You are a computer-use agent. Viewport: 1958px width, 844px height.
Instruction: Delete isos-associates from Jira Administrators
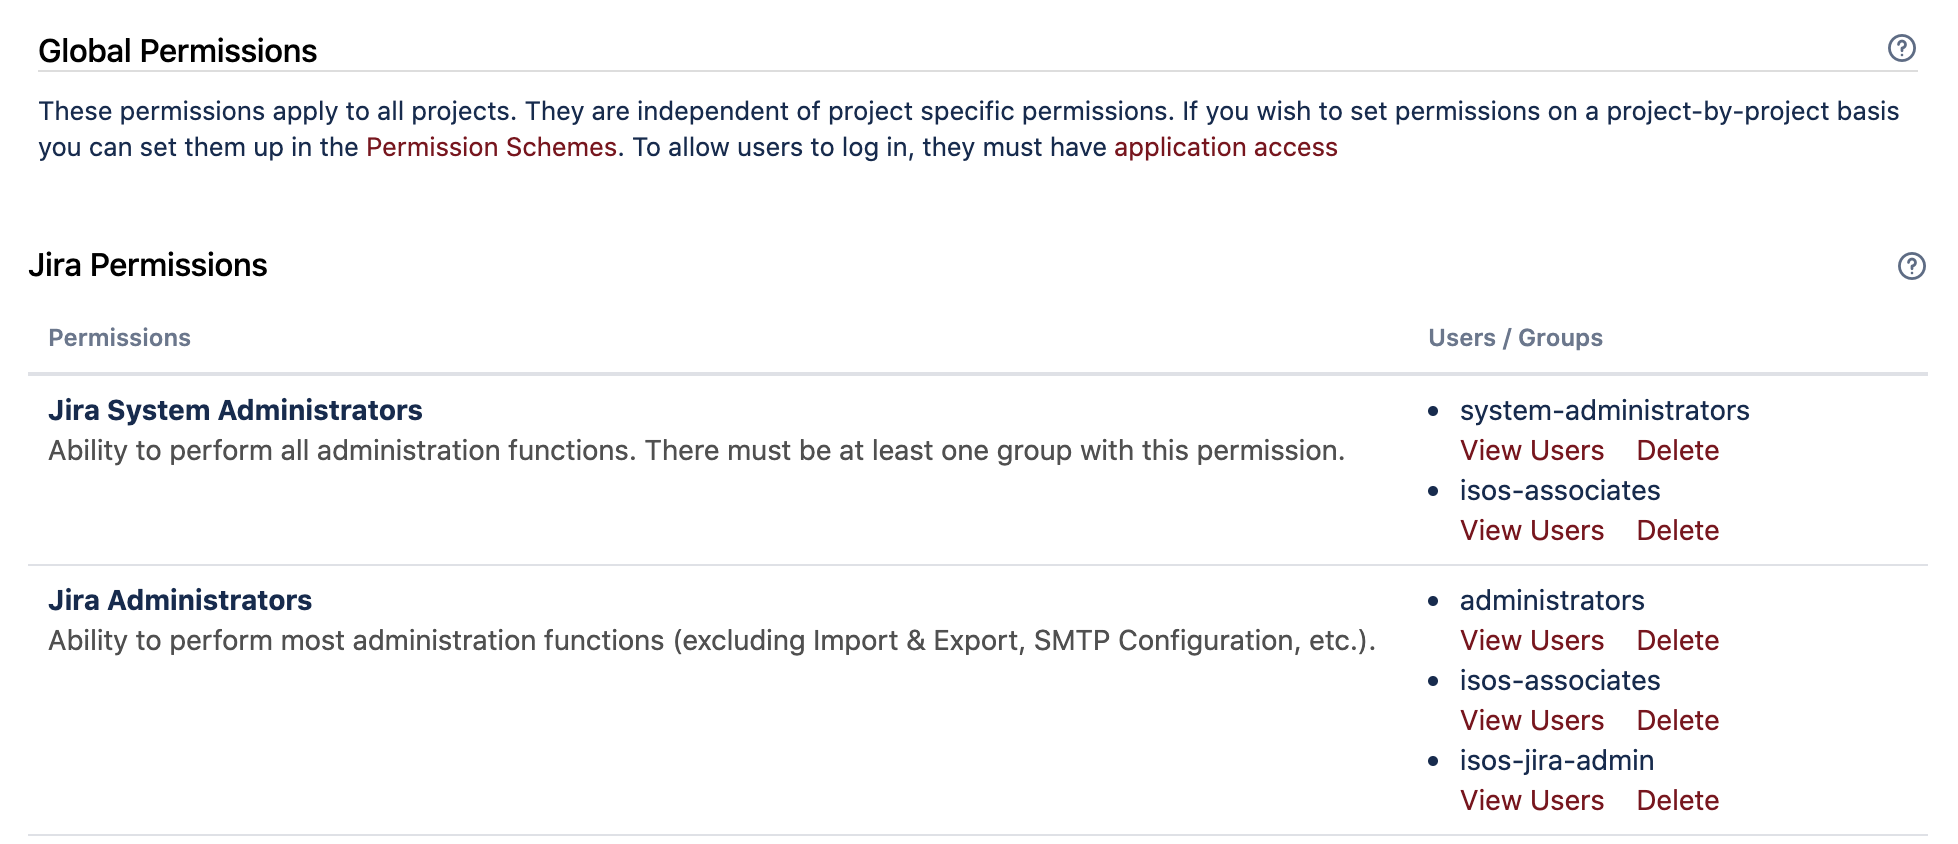tap(1677, 721)
